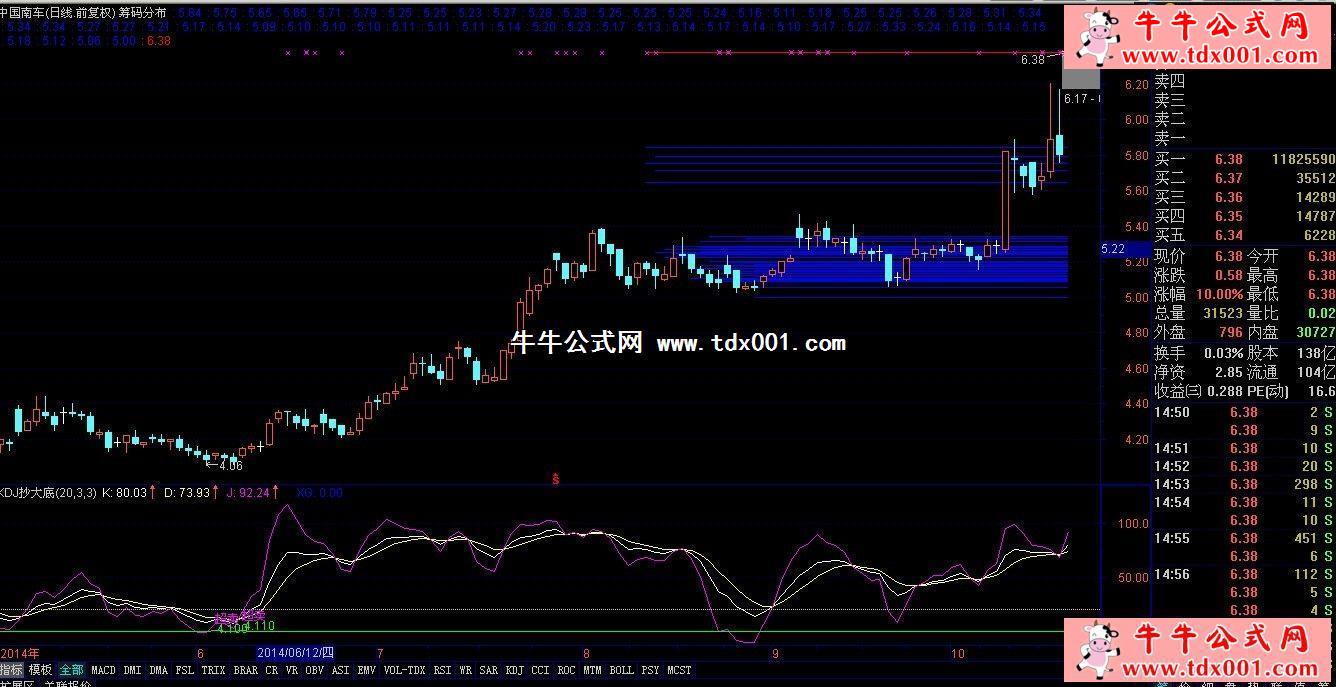
Task: Select the MACD indicator tab
Action: [103, 670]
